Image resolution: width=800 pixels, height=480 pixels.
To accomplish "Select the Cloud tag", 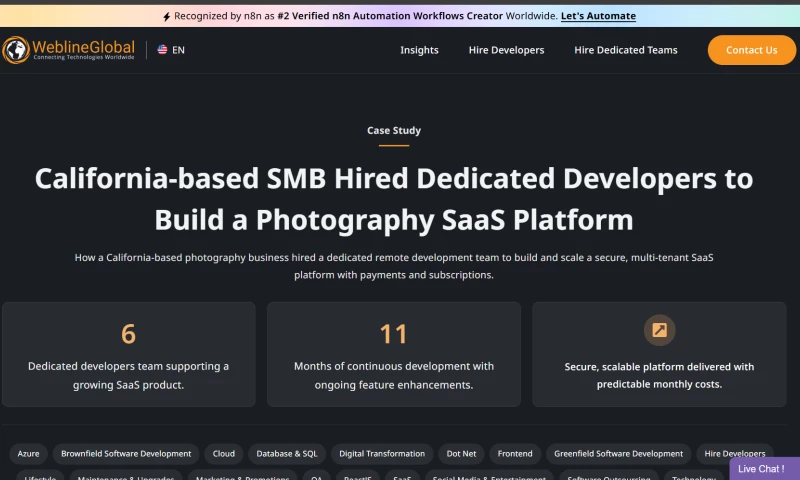I will click(223, 453).
